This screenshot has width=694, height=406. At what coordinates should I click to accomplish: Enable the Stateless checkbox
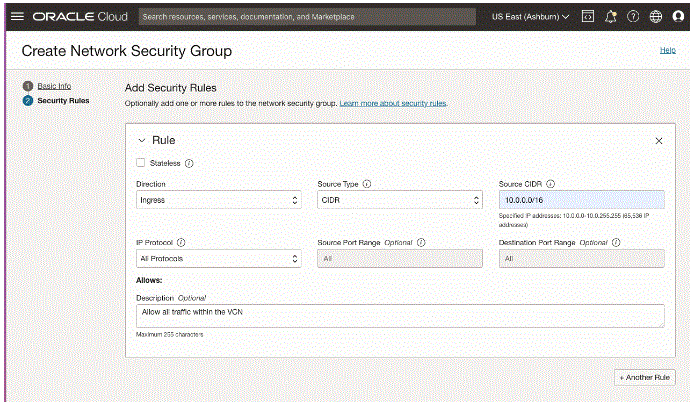141,162
